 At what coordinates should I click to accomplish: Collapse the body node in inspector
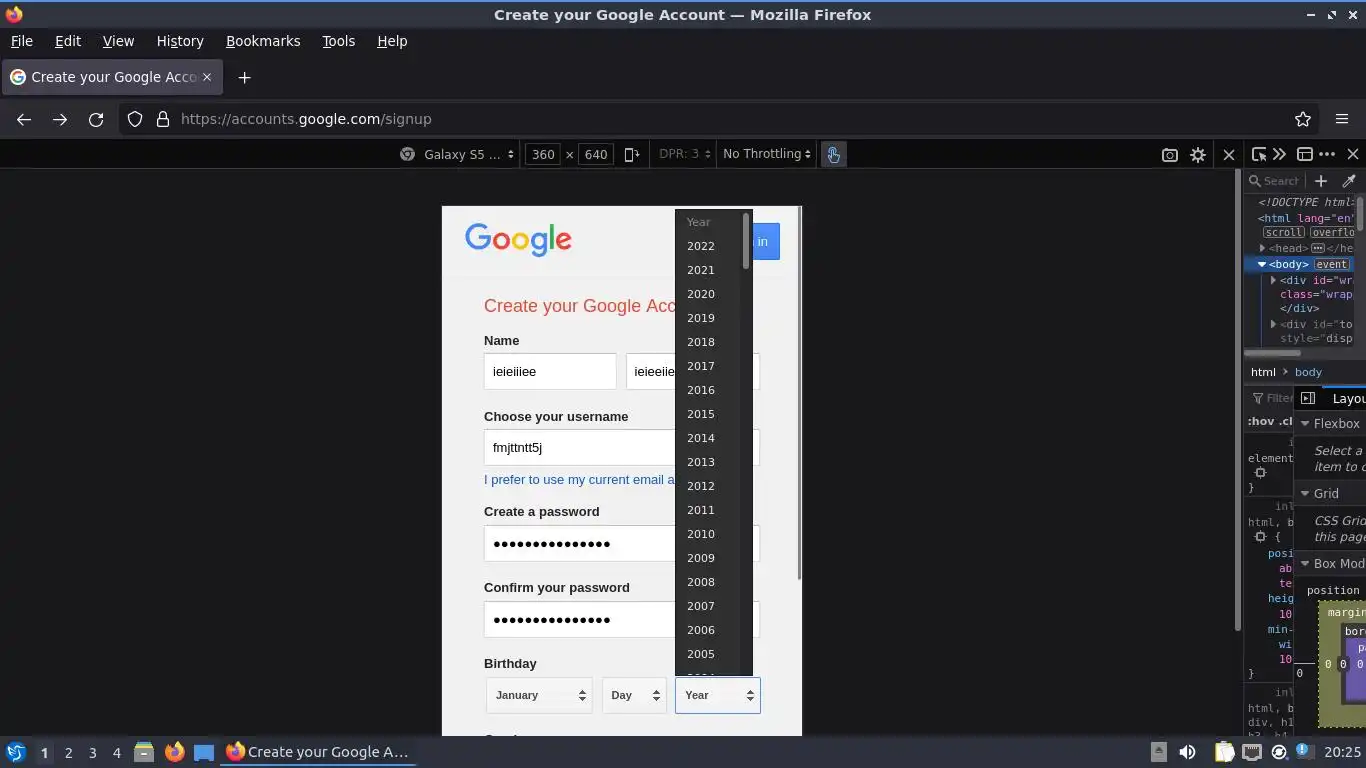pos(1262,264)
